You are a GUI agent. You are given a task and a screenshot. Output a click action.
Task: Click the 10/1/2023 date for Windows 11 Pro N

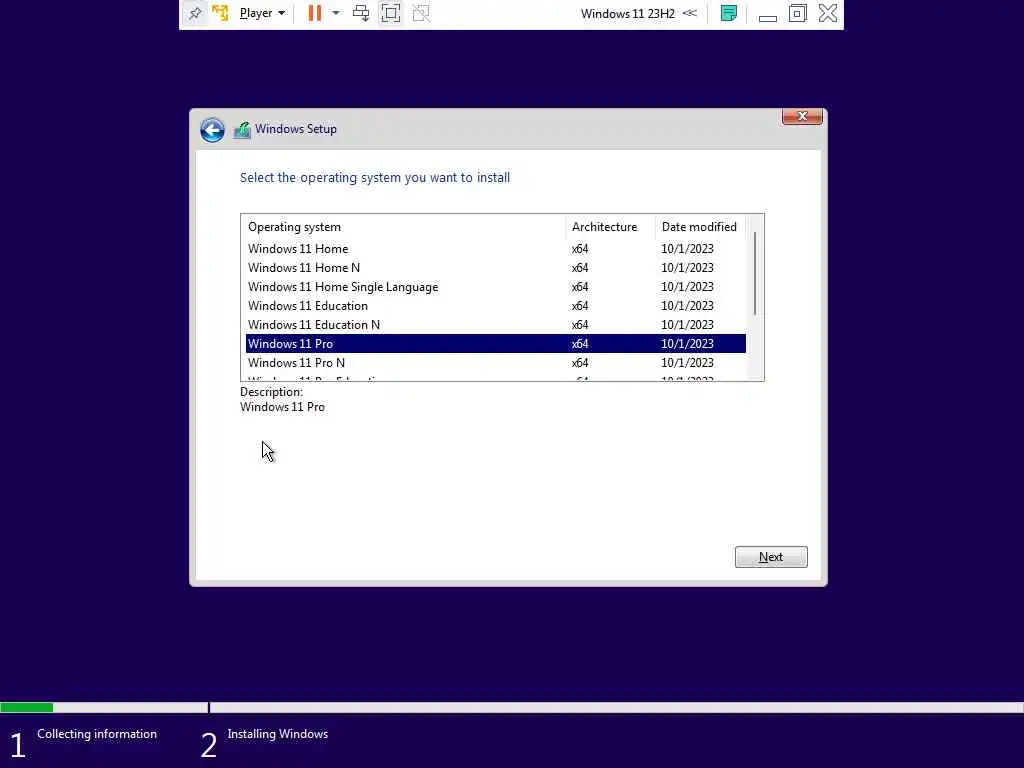(x=687, y=362)
